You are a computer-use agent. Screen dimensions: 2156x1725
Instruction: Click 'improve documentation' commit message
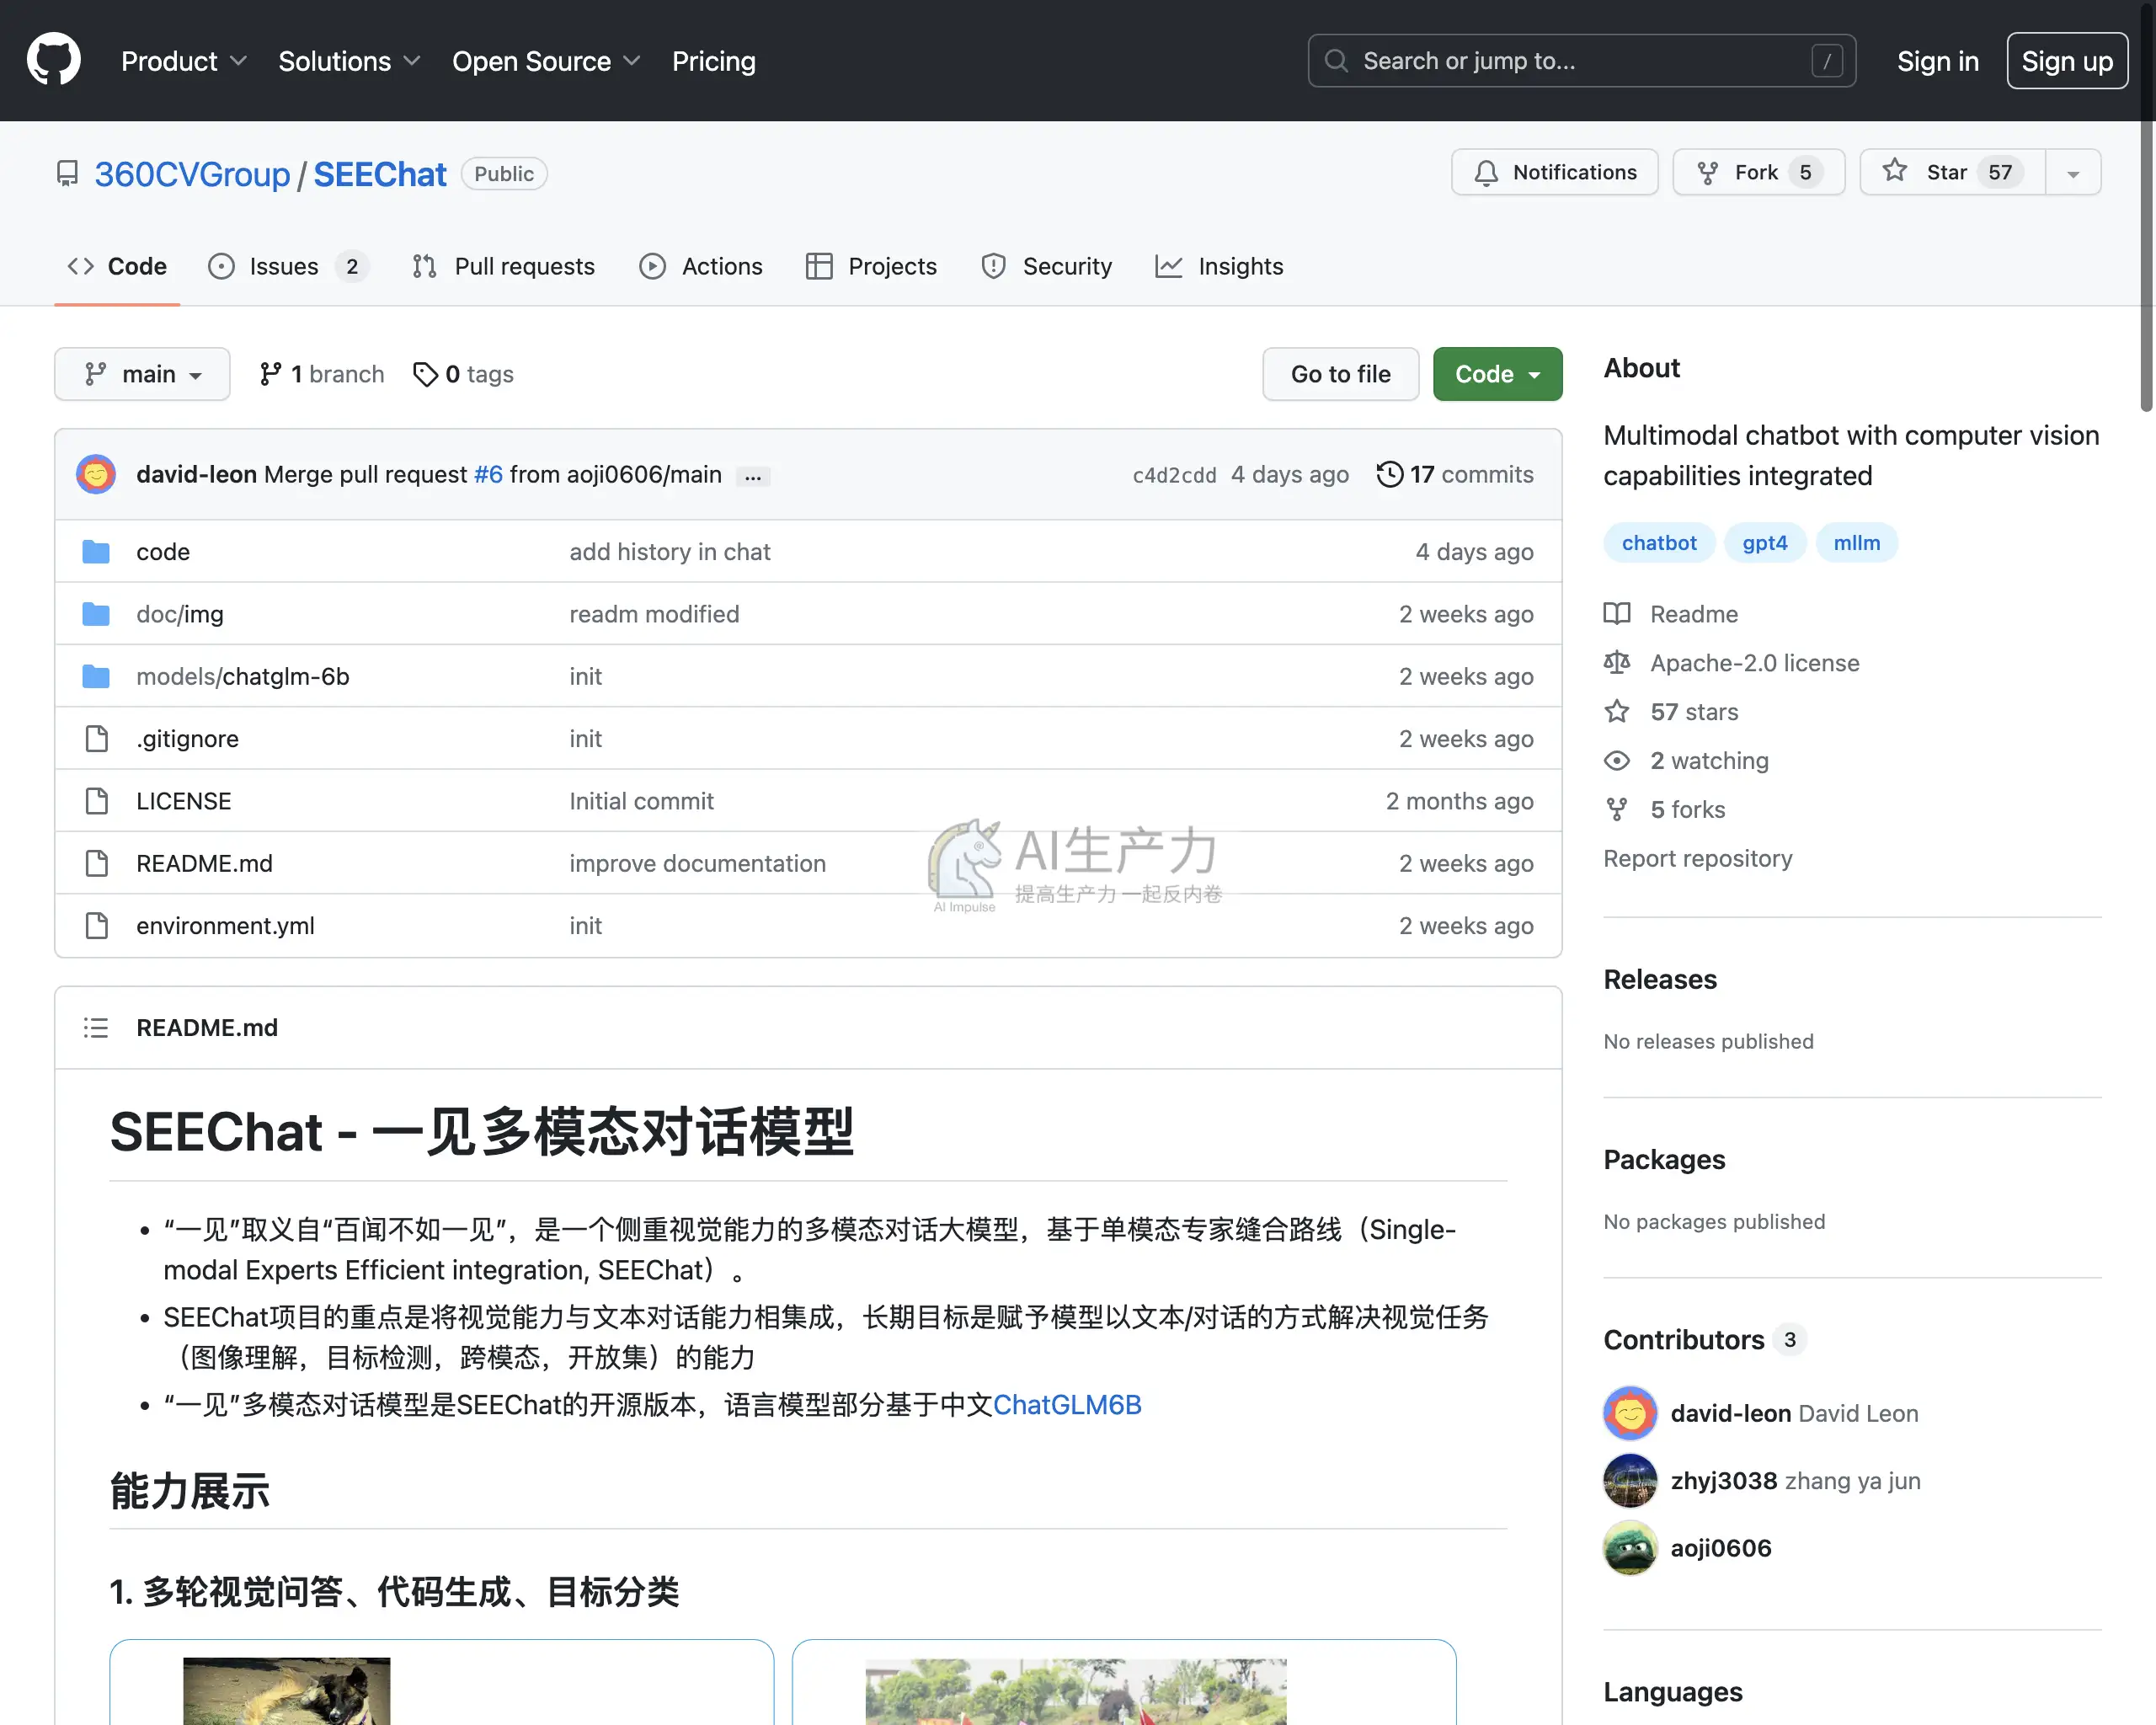698,863
